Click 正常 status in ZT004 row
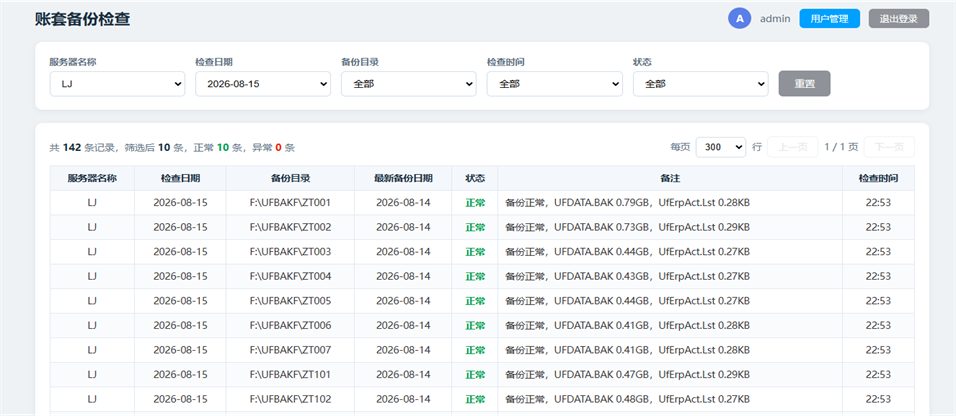The height and width of the screenshot is (416, 956). pyautogui.click(x=475, y=276)
